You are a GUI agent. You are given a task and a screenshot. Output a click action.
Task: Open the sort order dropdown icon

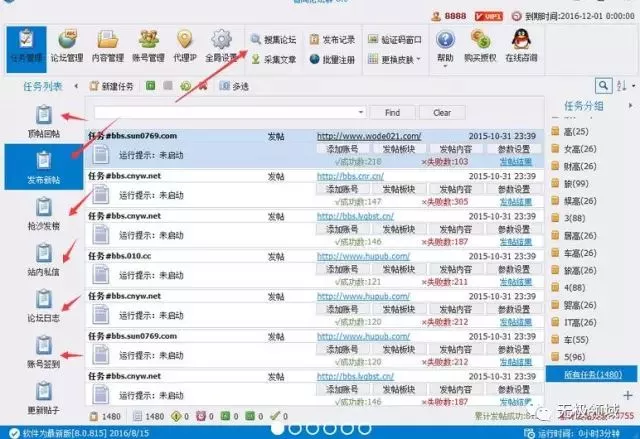(x=626, y=86)
